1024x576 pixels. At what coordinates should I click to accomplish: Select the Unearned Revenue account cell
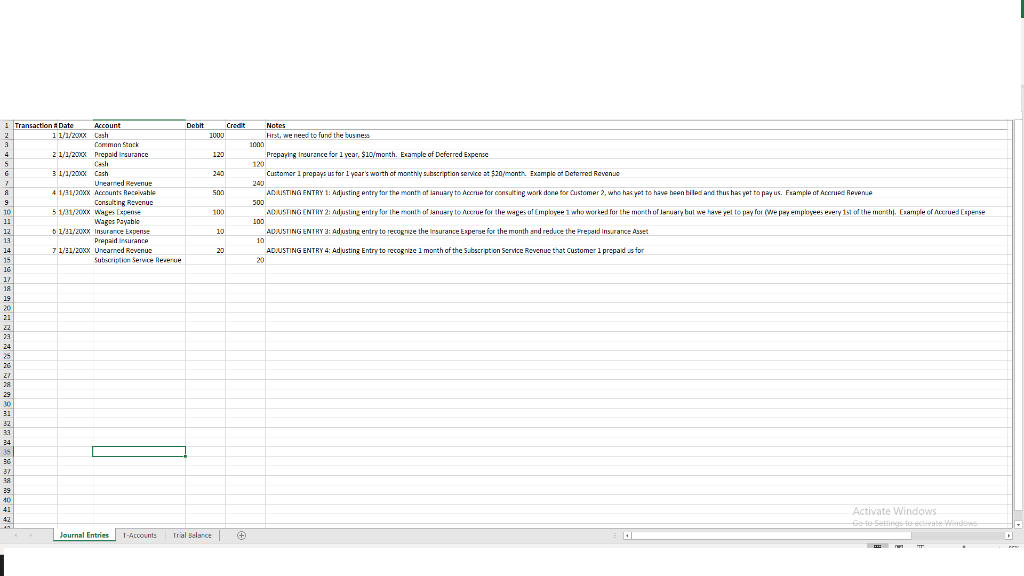(x=124, y=183)
